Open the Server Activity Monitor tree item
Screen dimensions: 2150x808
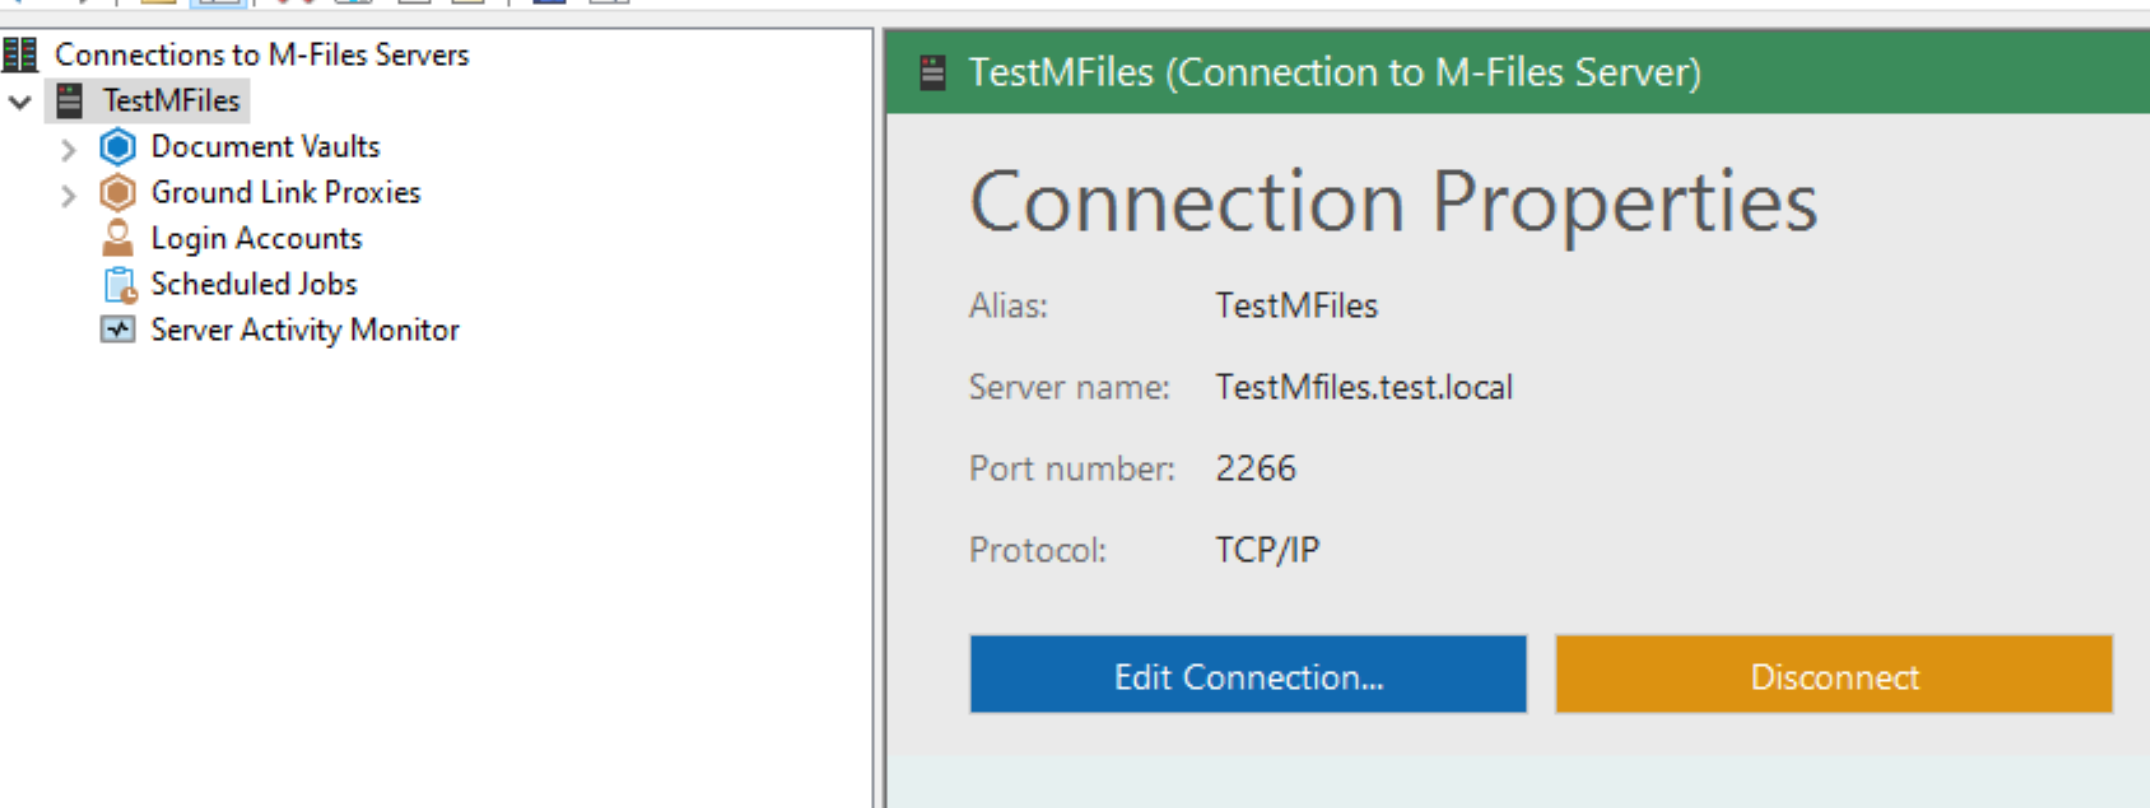tap(305, 330)
